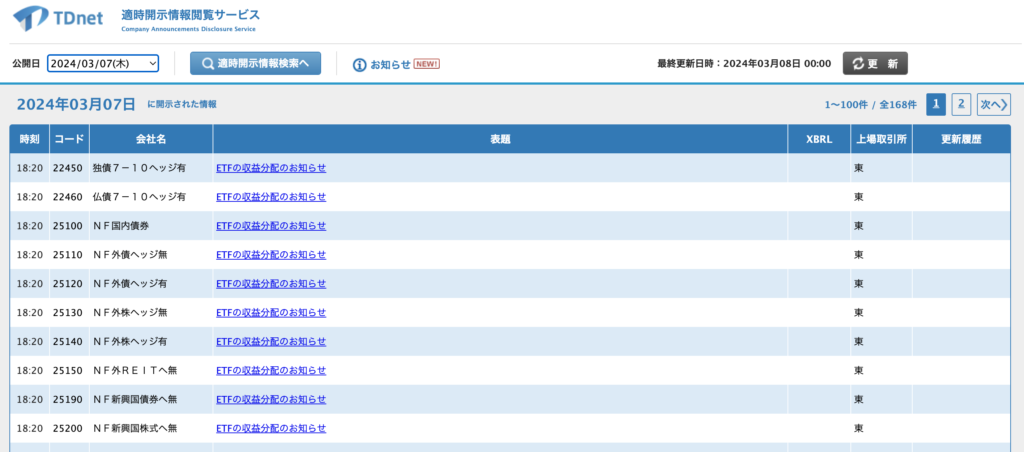Open ETF notice for NF外REITヘ無

[x=271, y=371]
